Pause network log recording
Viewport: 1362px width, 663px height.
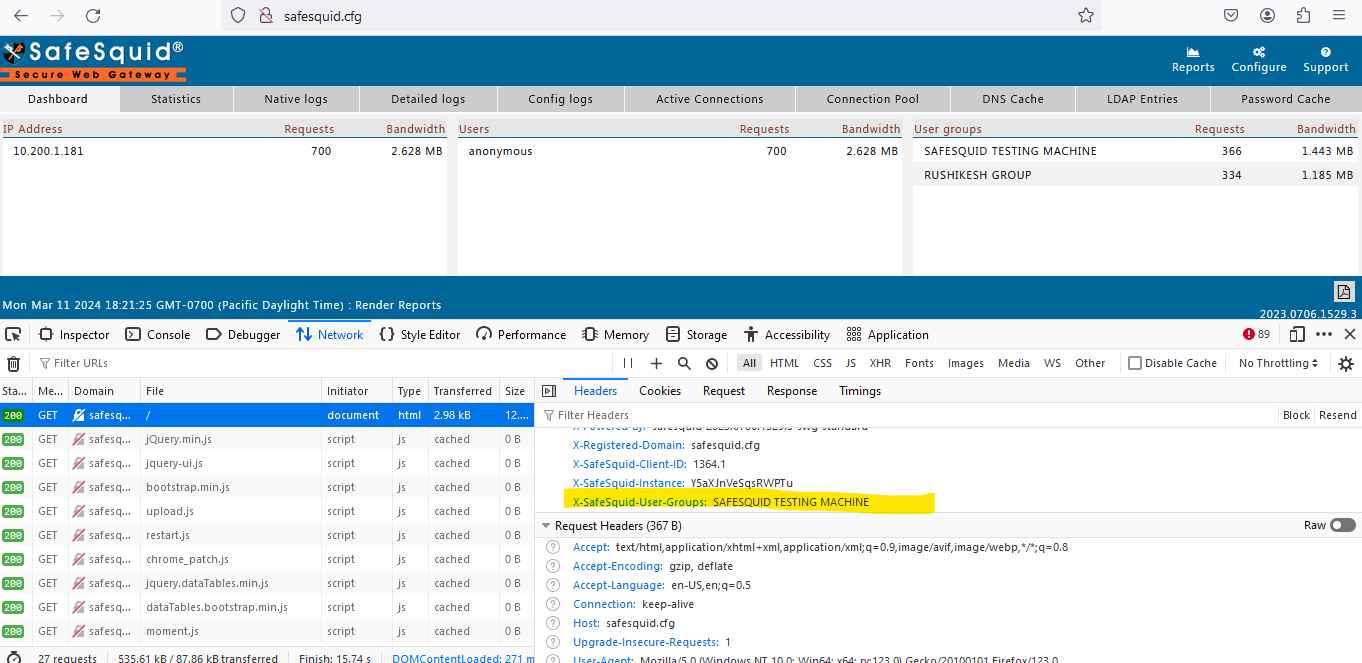[628, 364]
